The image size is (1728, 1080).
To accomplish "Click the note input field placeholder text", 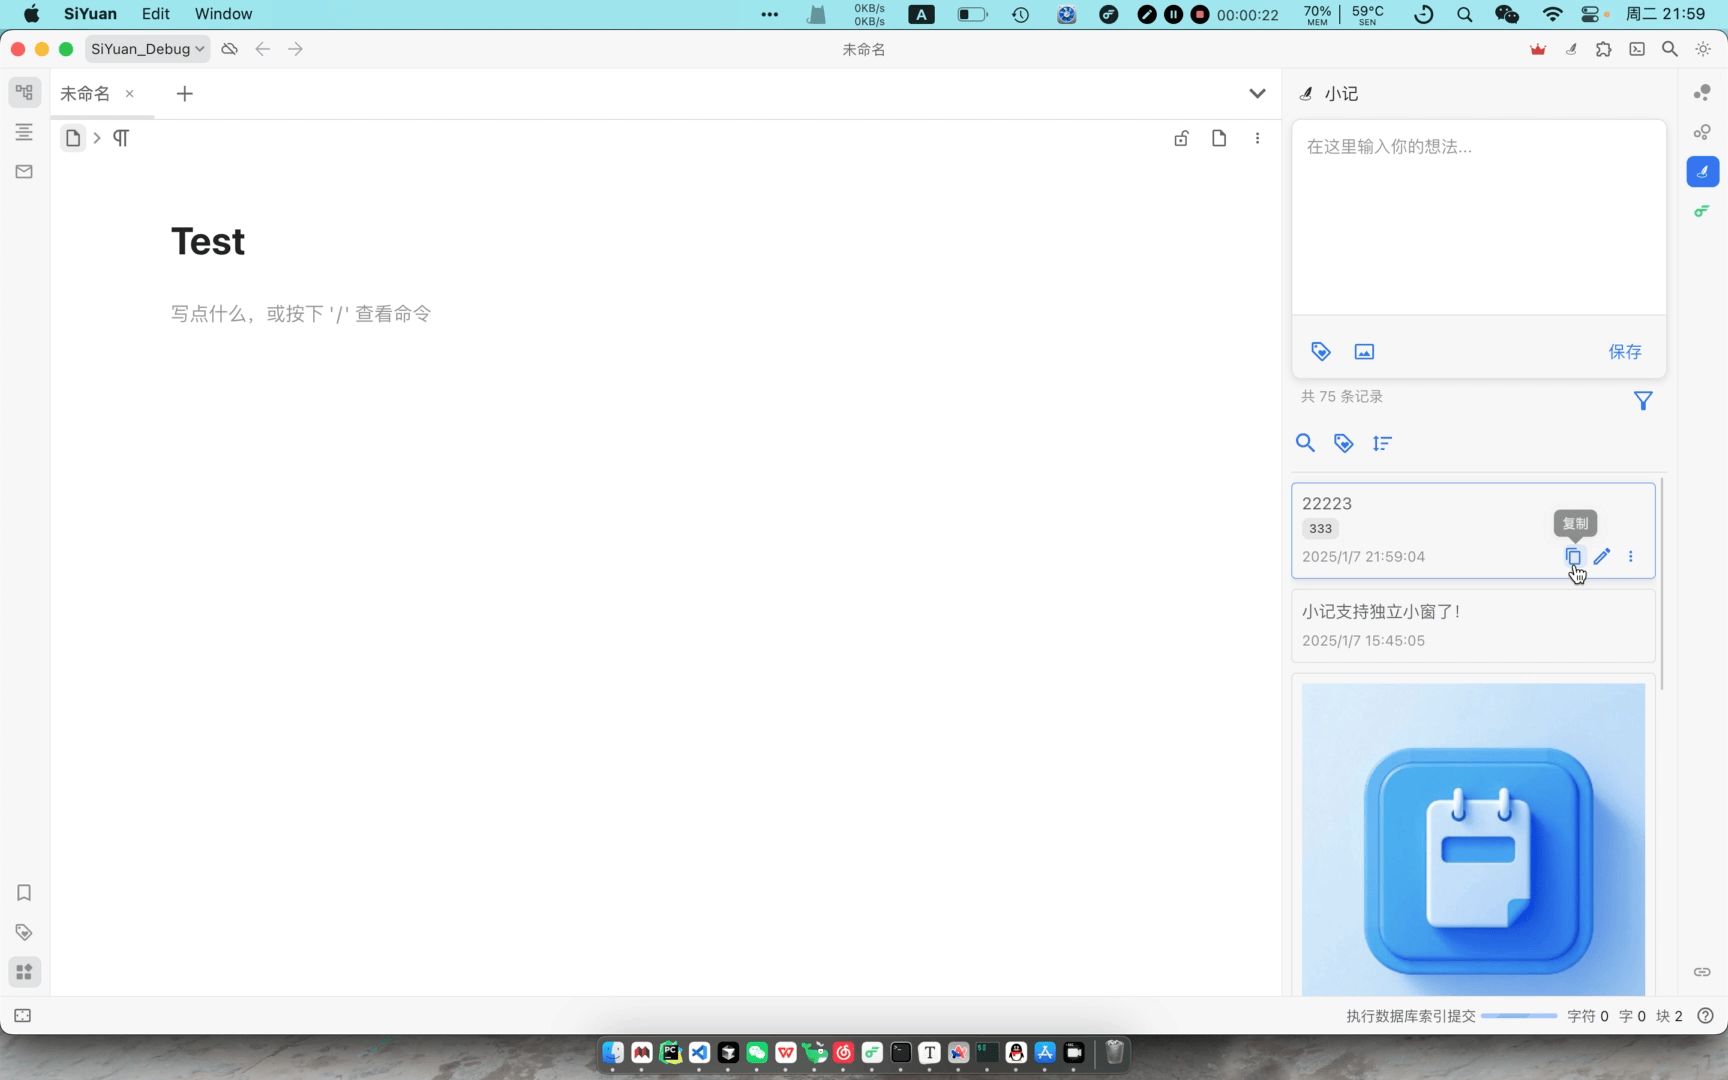I will [x=1389, y=147].
